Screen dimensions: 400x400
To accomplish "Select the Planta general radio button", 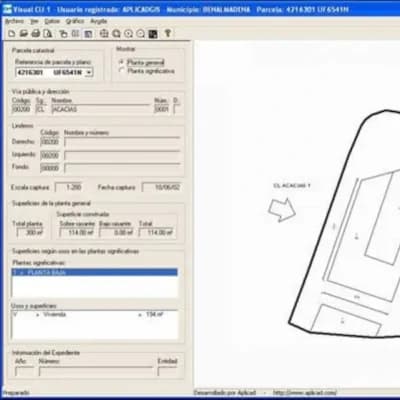I will coord(122,62).
